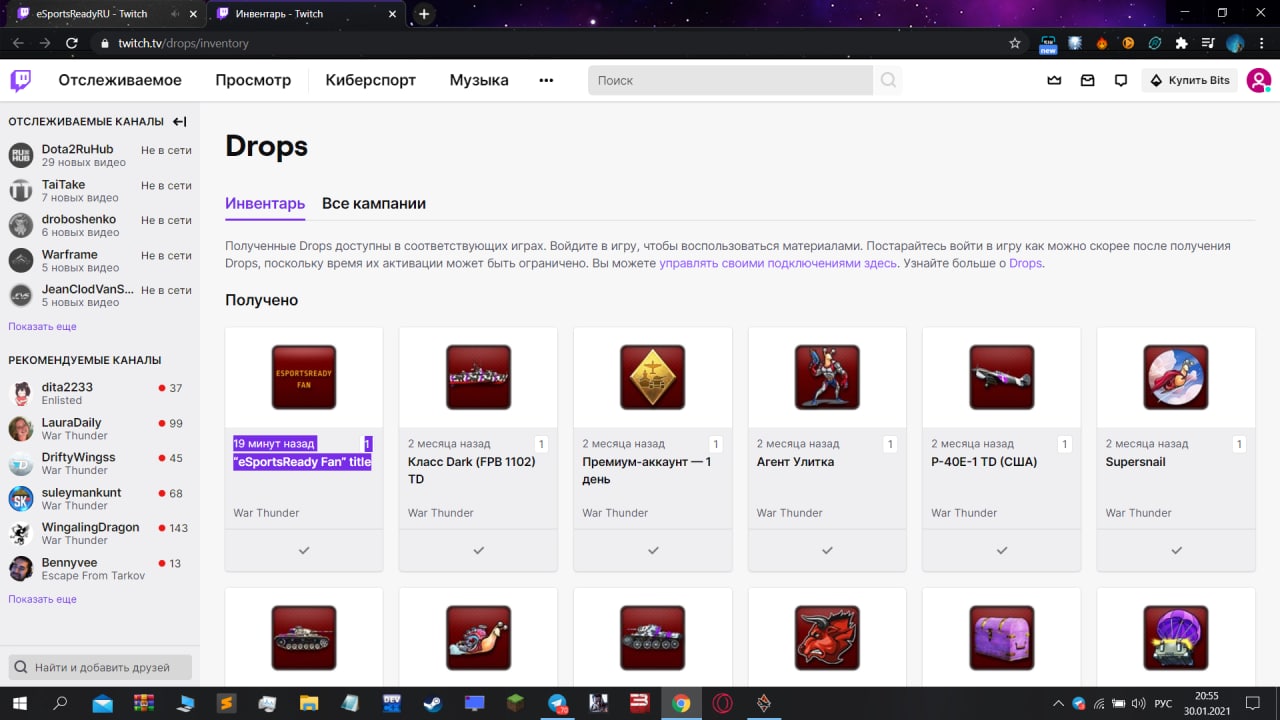The image size is (1280, 720).
Task: Click the Supersnail drop image
Action: point(1176,377)
